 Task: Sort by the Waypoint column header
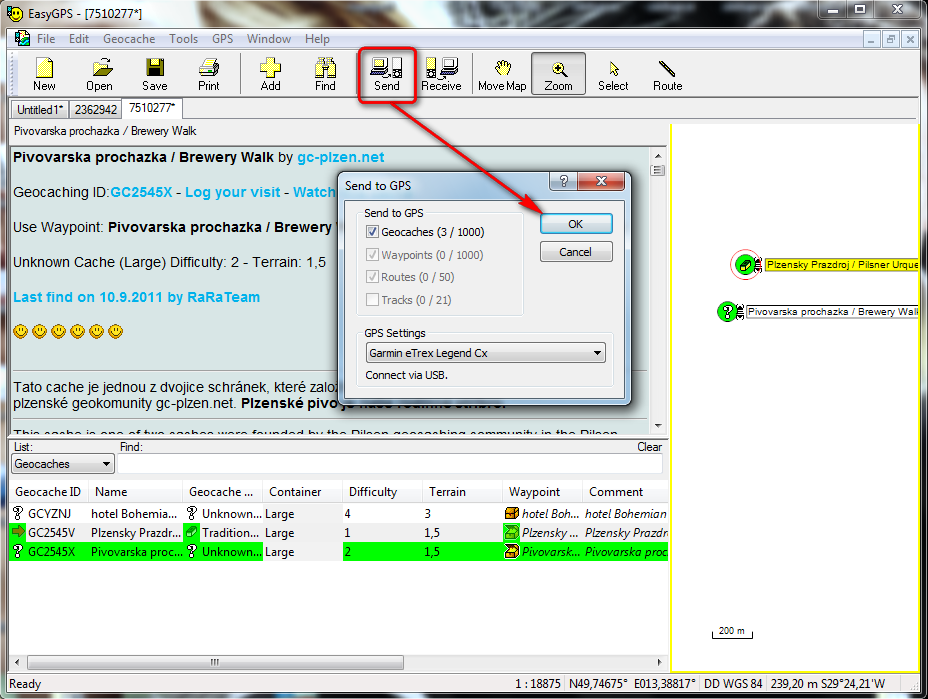(x=543, y=492)
